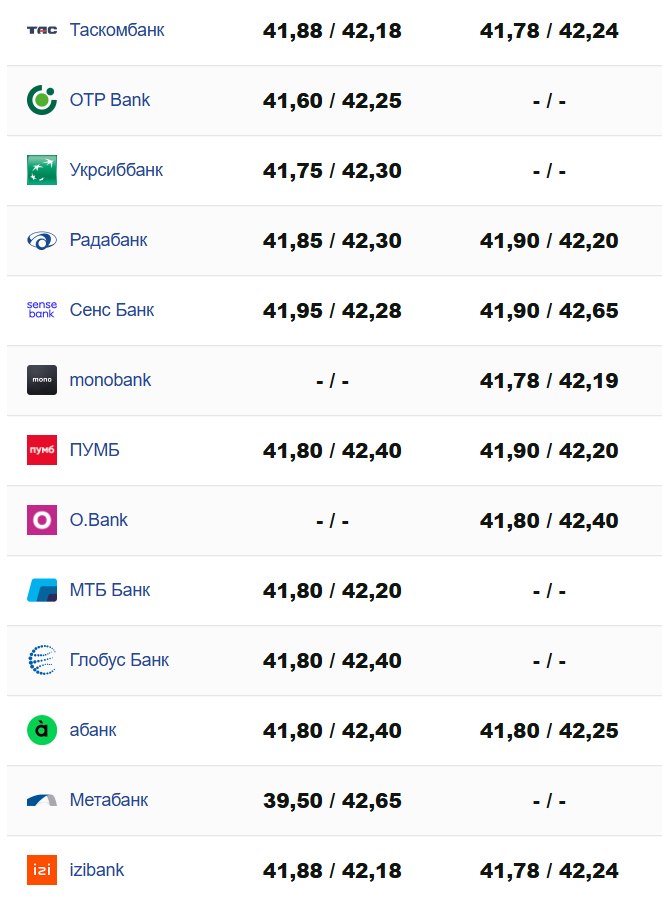Select Метабанк rate 39,50 / 42,65
This screenshot has width=662, height=903.
[332, 801]
